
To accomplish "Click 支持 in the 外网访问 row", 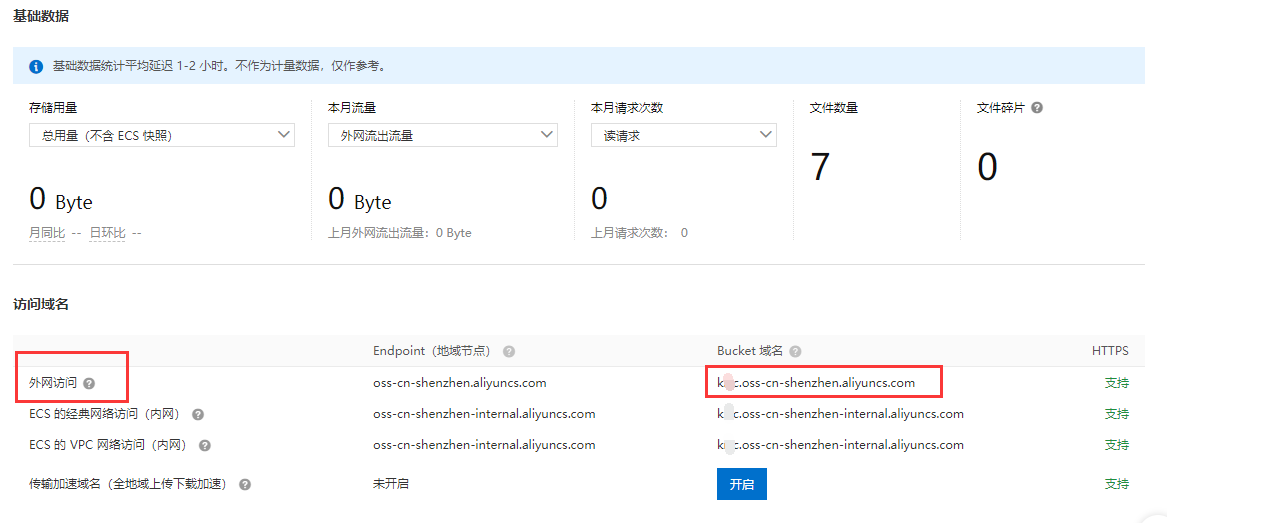I will (x=1116, y=383).
